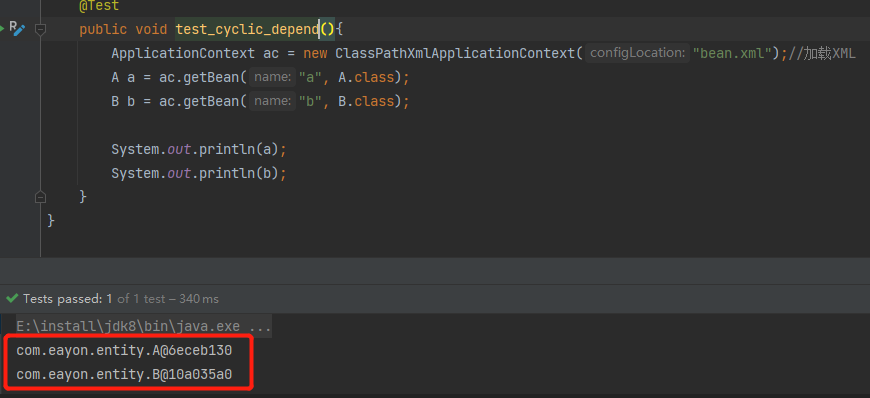Click B.class argument in getBean
The width and height of the screenshot is (870, 398).
[366, 101]
